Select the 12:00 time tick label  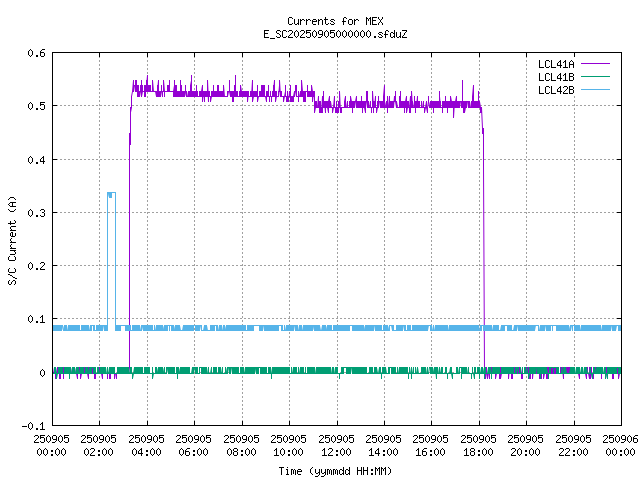pyautogui.click(x=336, y=445)
